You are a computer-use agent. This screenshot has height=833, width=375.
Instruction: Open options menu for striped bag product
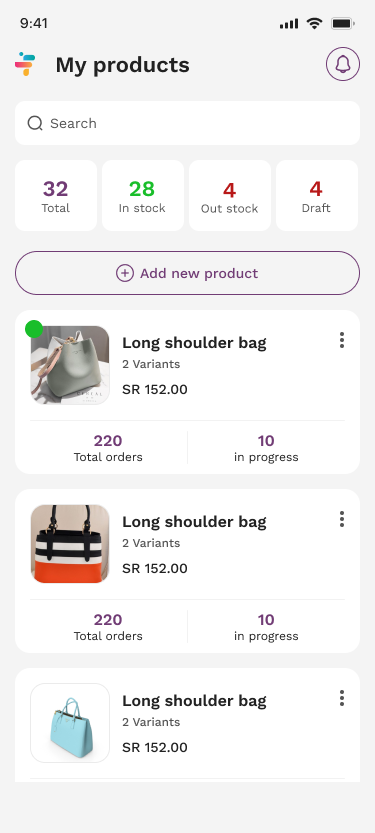tap(342, 519)
